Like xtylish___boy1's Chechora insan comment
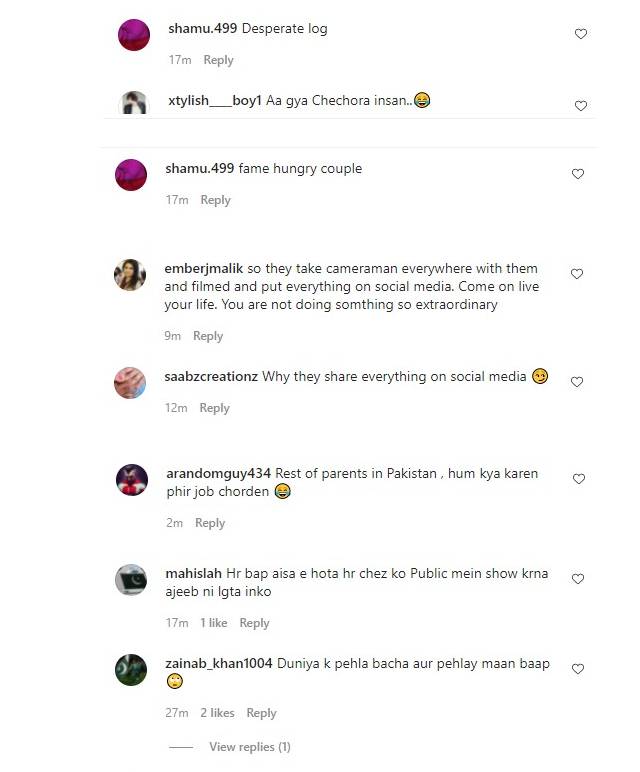 point(581,106)
